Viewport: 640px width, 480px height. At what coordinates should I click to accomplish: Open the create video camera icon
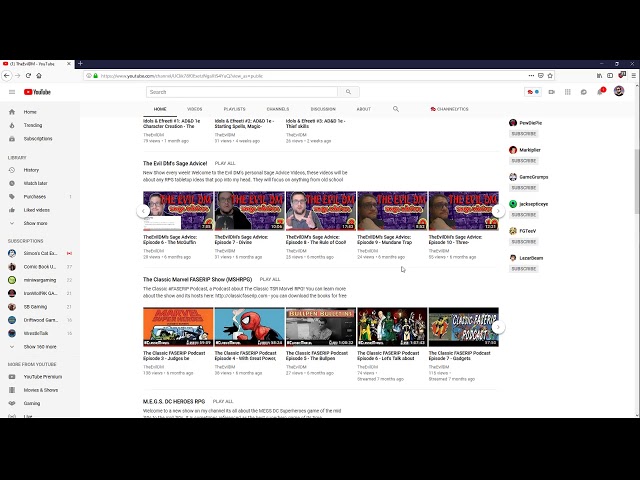551,92
